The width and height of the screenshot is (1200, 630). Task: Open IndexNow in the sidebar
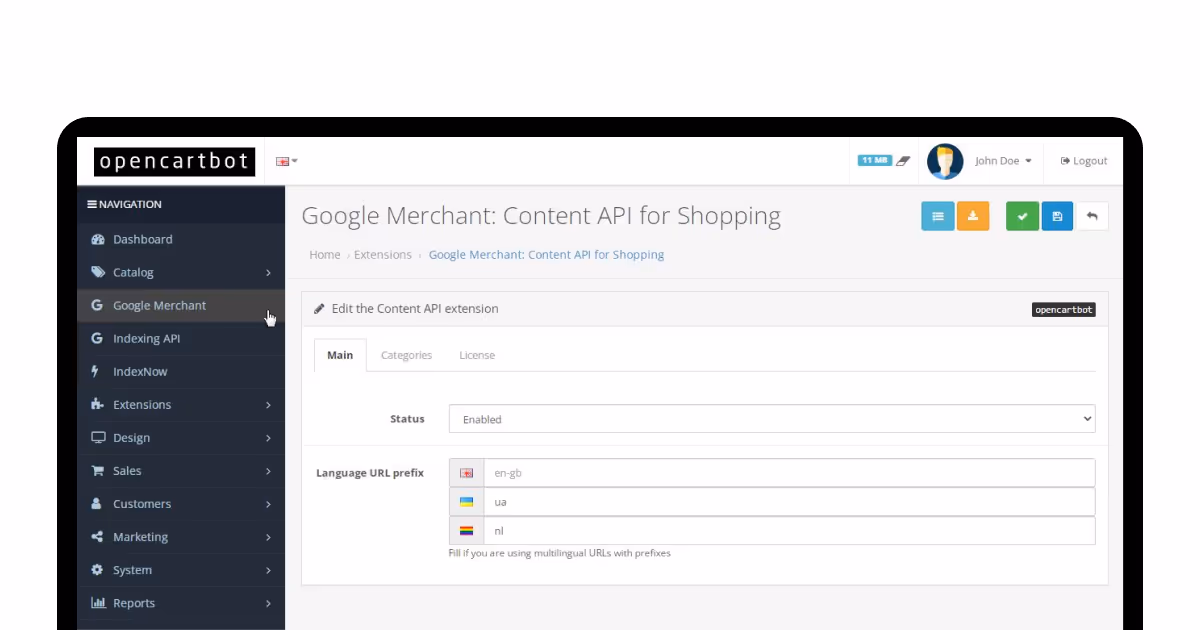[181, 371]
